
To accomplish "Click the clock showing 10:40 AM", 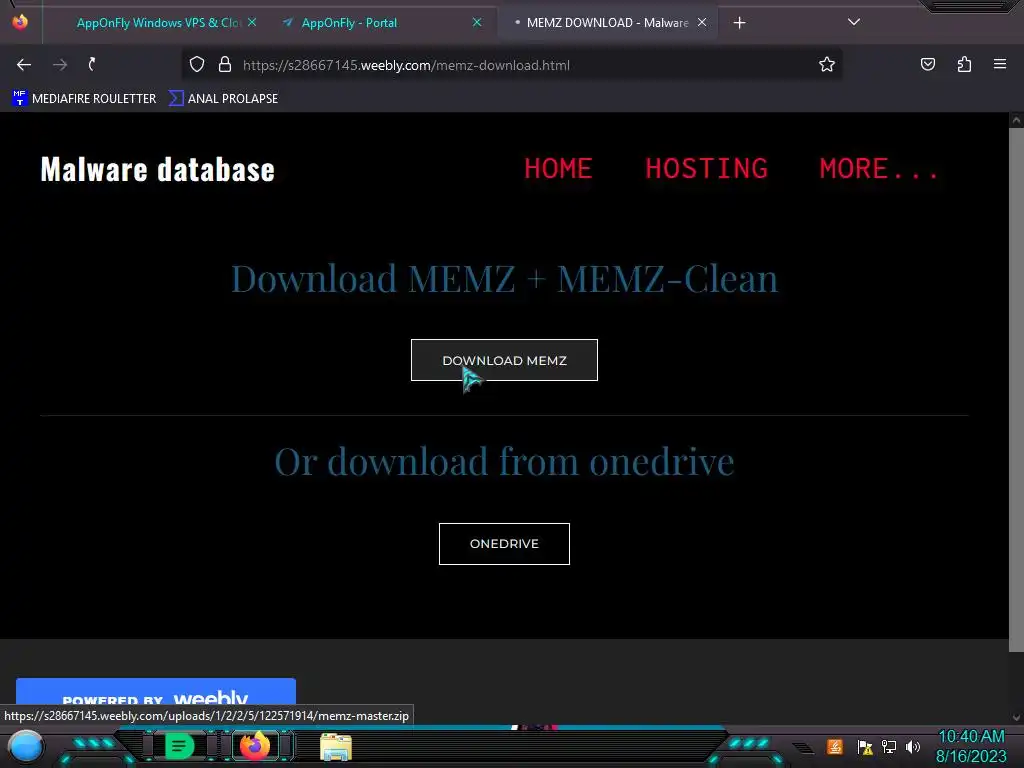I will (971, 737).
